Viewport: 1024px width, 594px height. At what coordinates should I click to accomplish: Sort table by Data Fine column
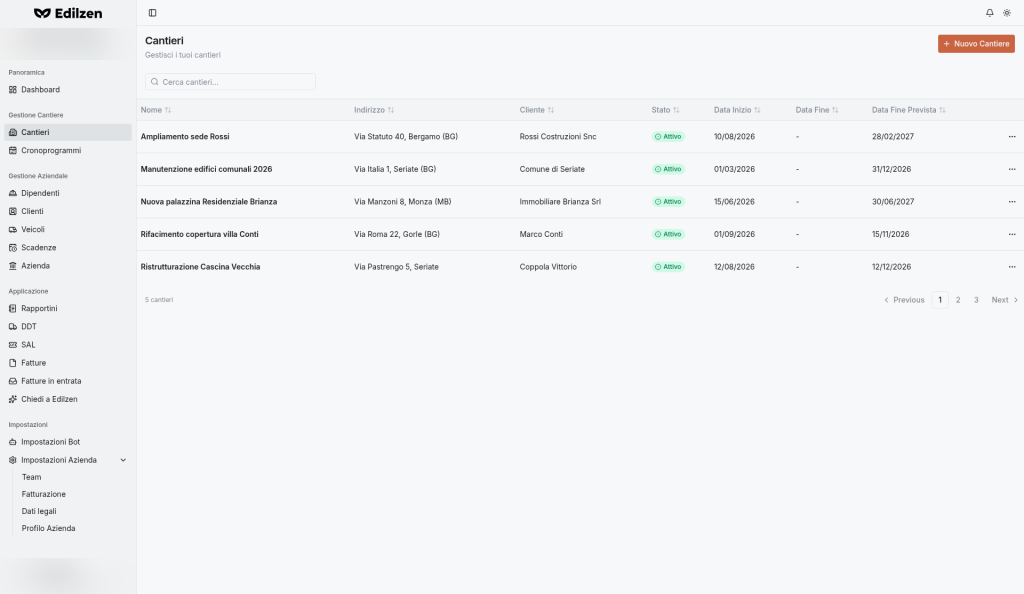[x=816, y=110]
